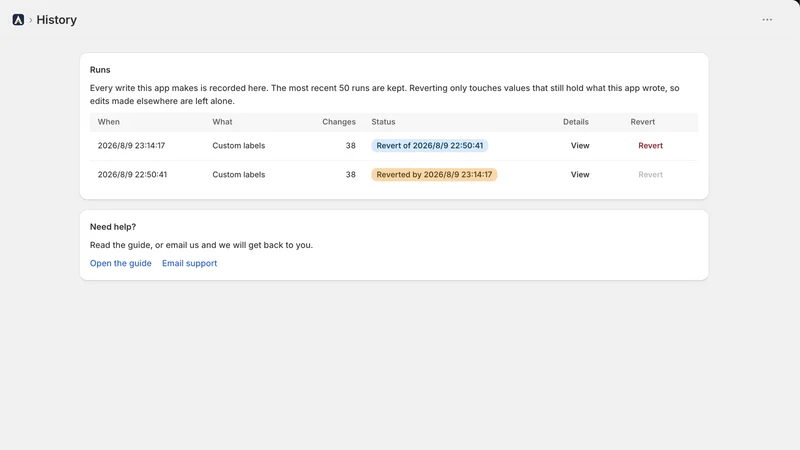Open the guide link
The width and height of the screenshot is (800, 450).
click(120, 263)
